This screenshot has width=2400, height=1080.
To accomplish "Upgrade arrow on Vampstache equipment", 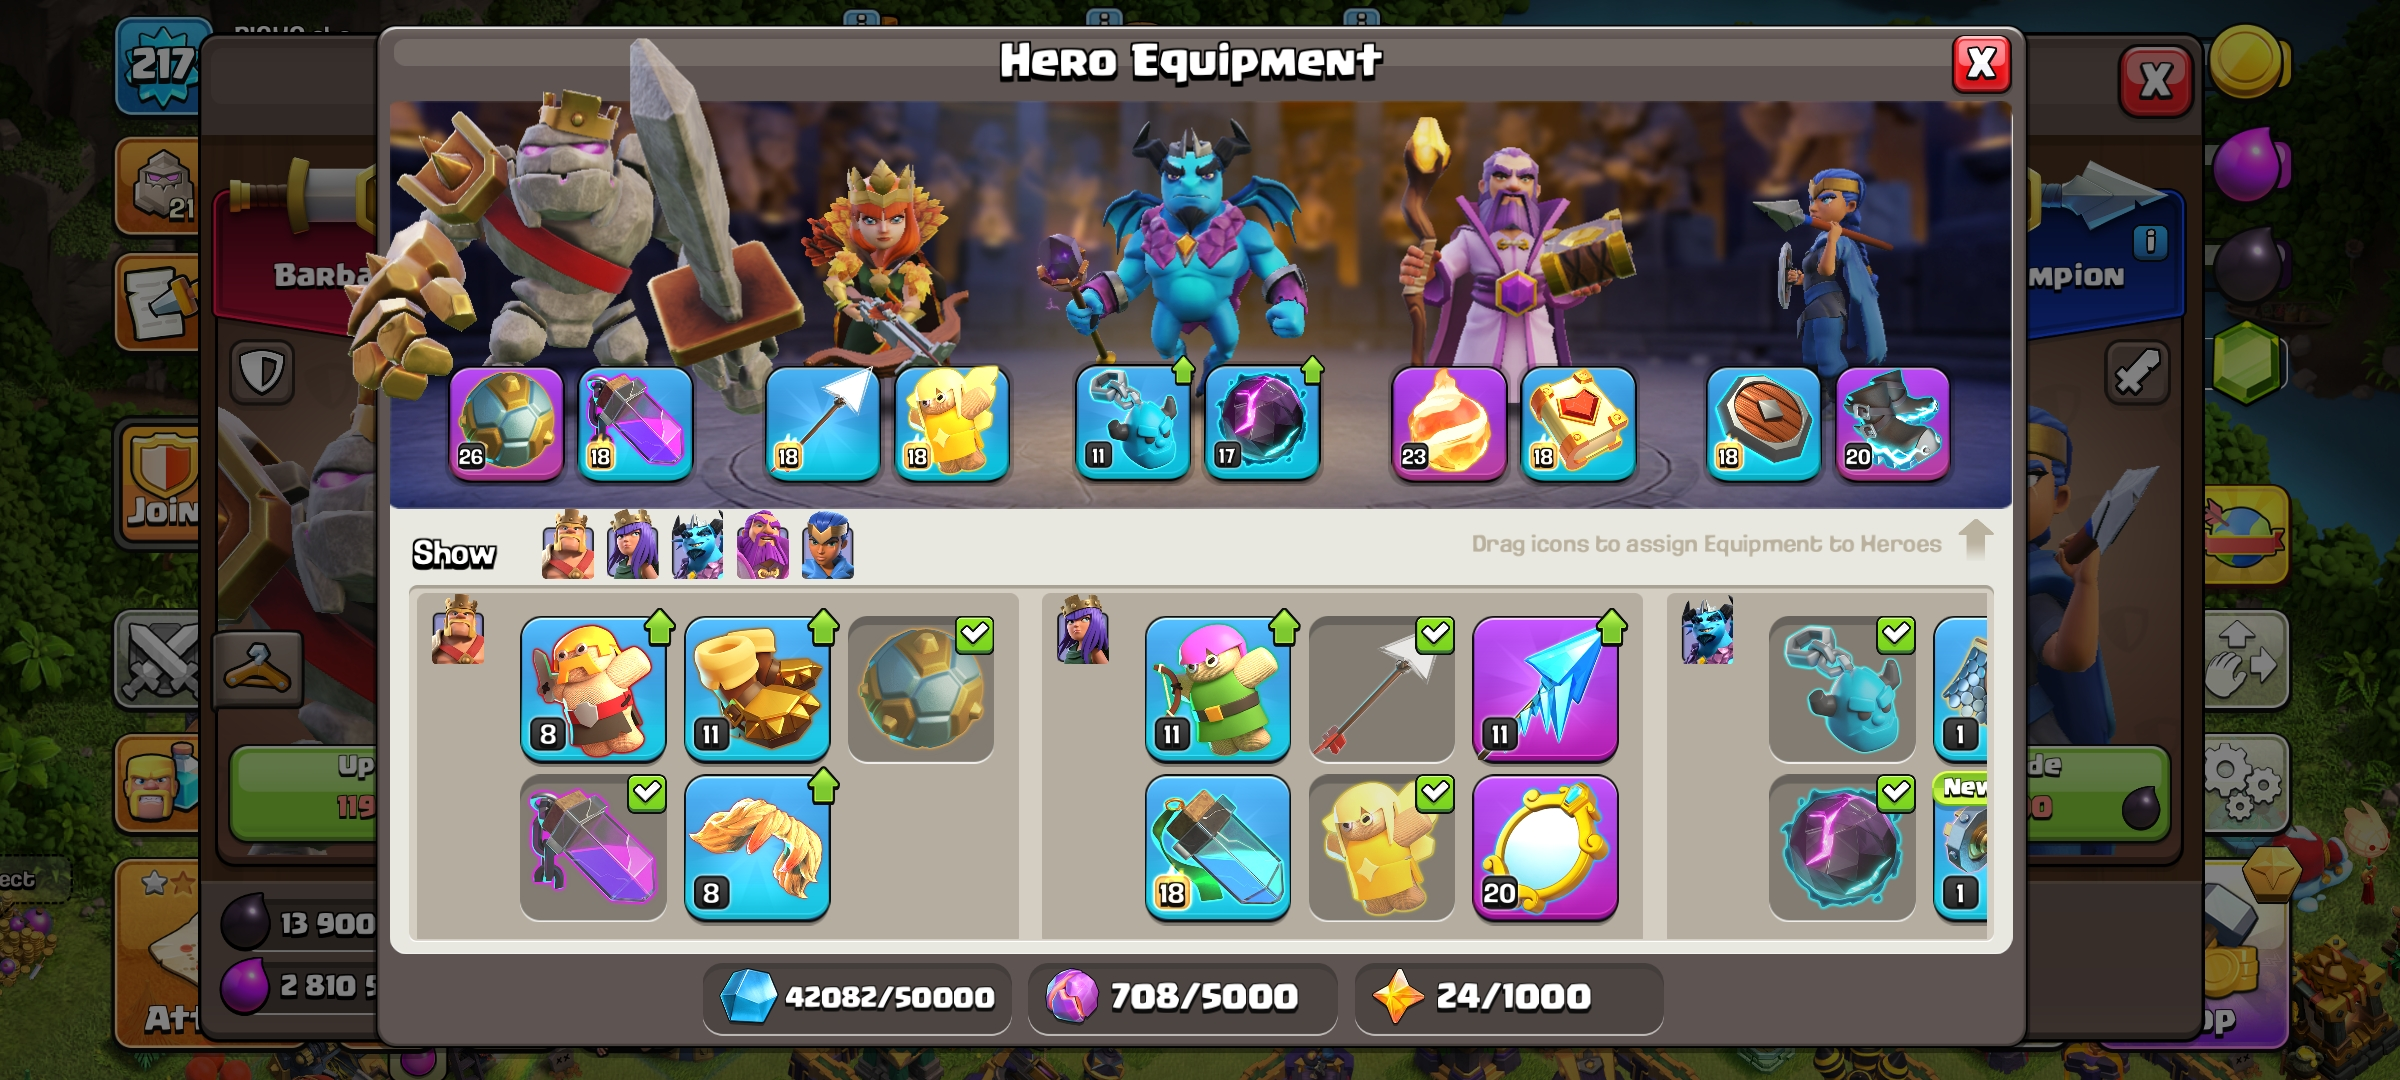I will tap(823, 787).
